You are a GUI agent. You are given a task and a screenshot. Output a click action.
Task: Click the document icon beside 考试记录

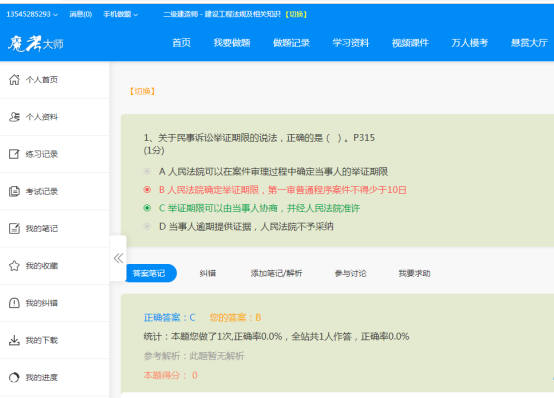tap(14, 191)
